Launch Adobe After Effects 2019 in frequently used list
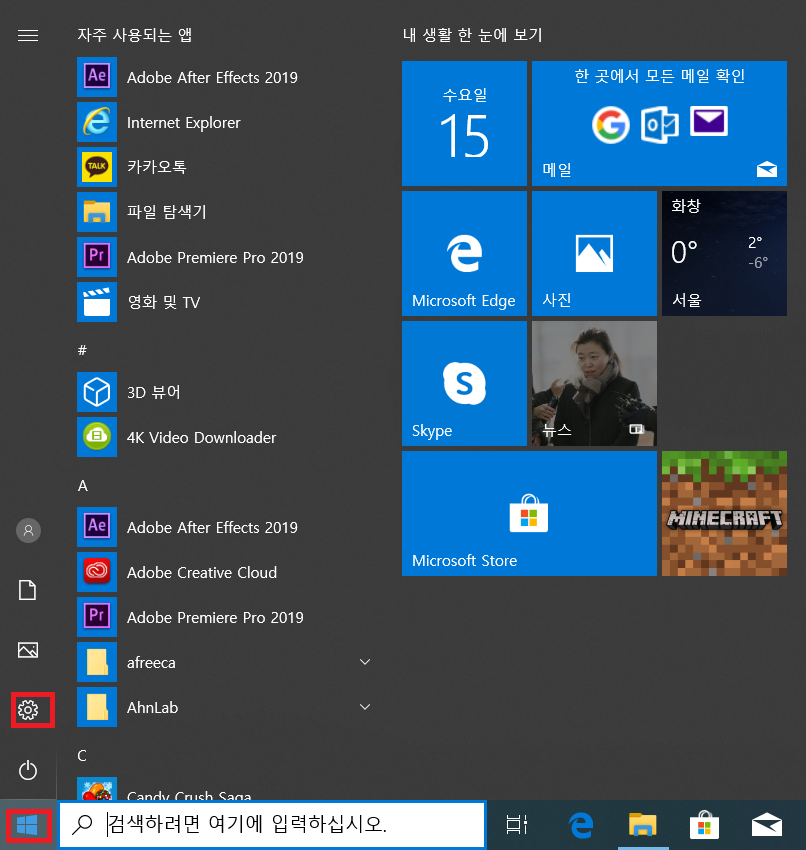 [225, 78]
